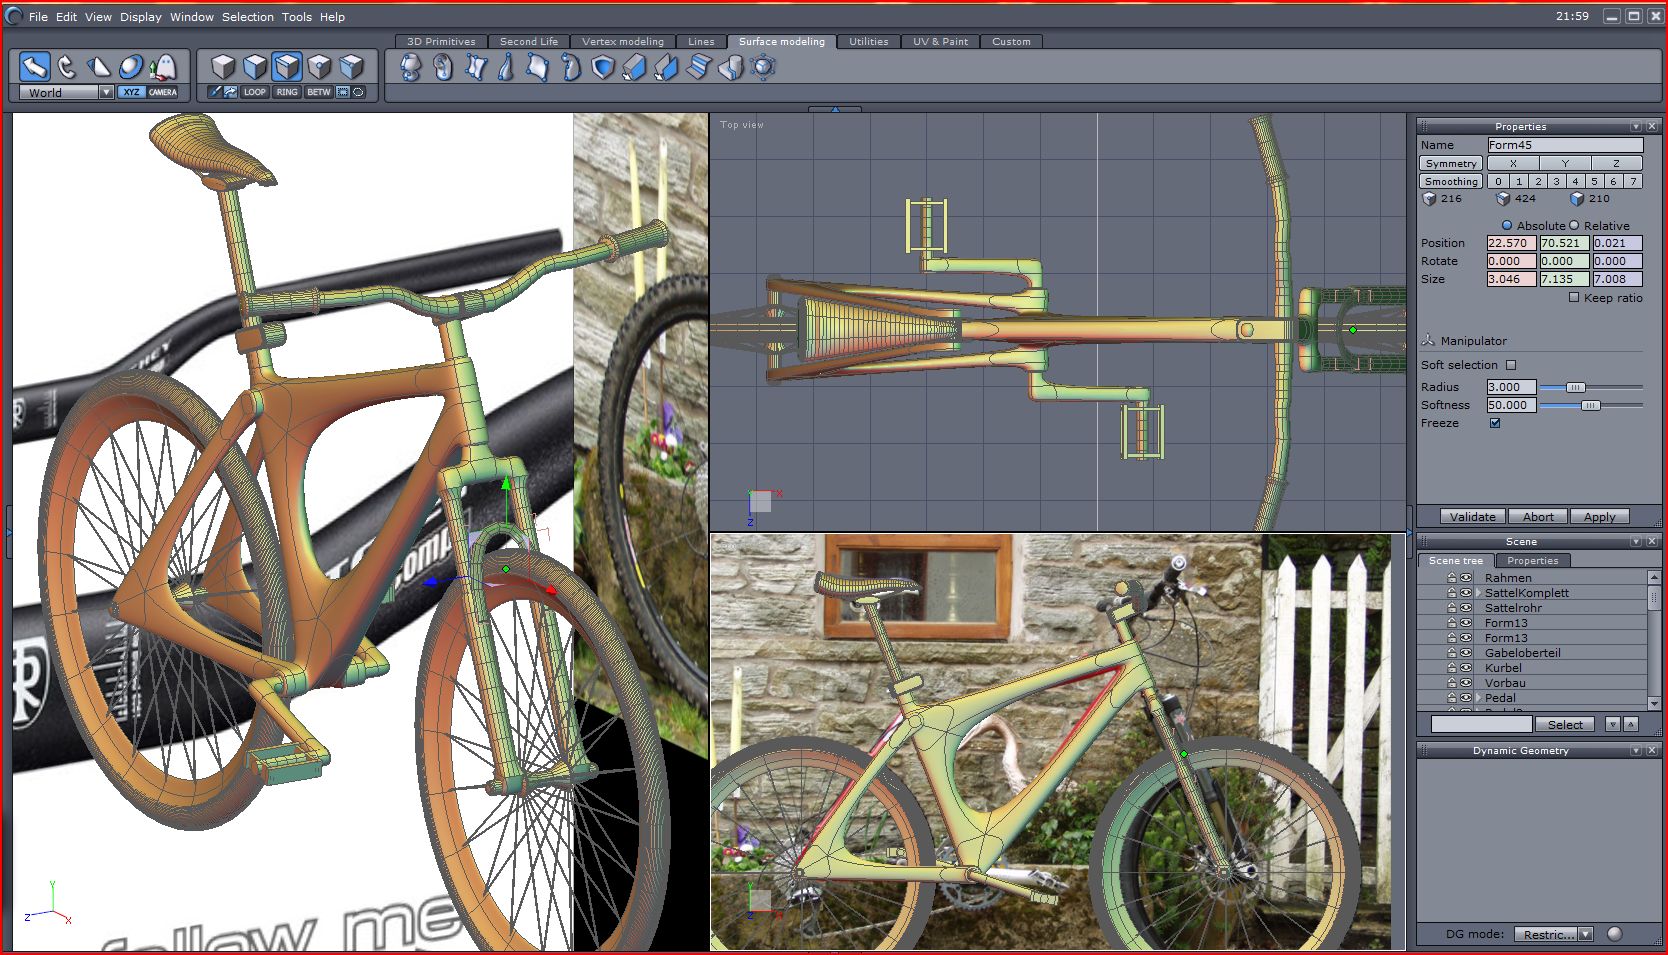Hide the Rahmen object via eye icon
Image resolution: width=1668 pixels, height=955 pixels.
click(1466, 578)
